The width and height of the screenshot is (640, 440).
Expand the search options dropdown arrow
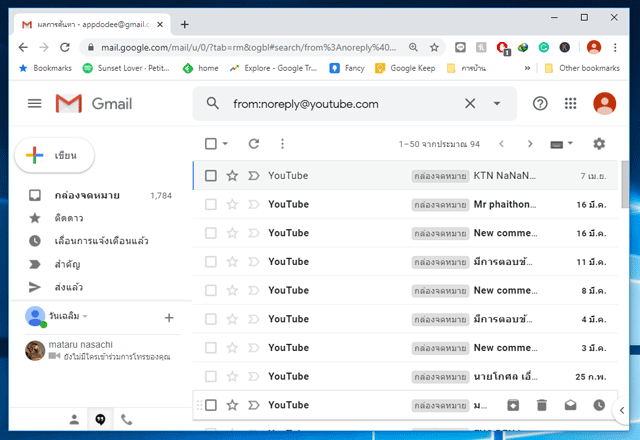click(x=497, y=104)
